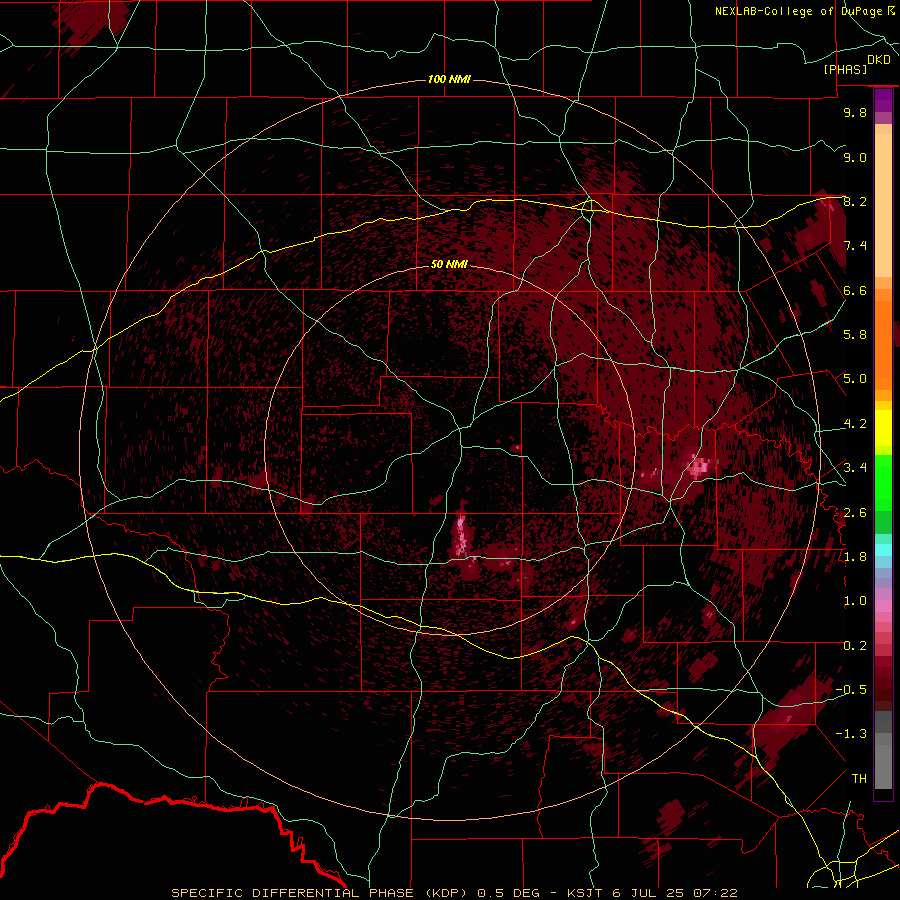The image size is (900, 900).
Task: Click the 8.2 value on the color scale
Action: click(x=855, y=201)
